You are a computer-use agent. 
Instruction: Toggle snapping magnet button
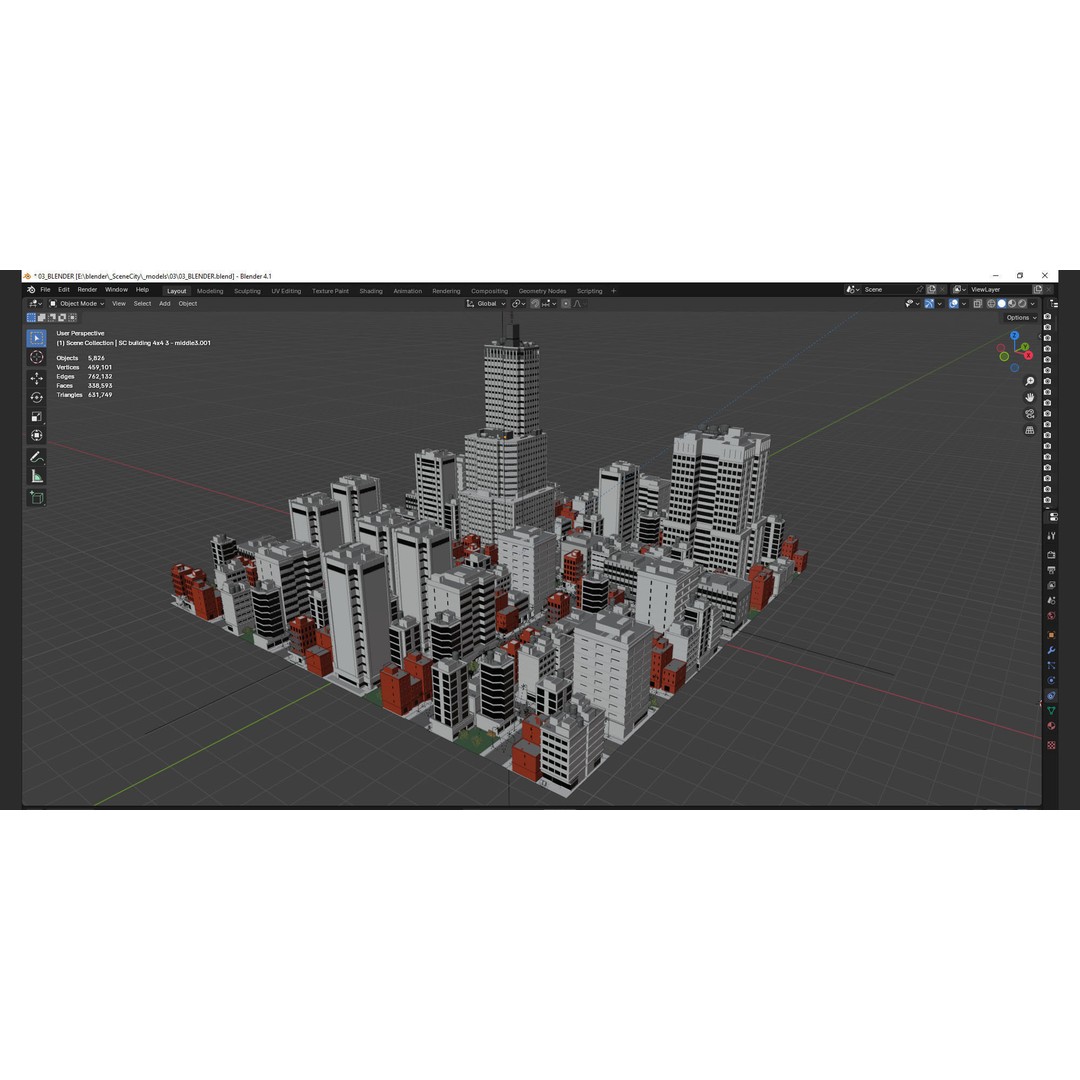(x=534, y=304)
